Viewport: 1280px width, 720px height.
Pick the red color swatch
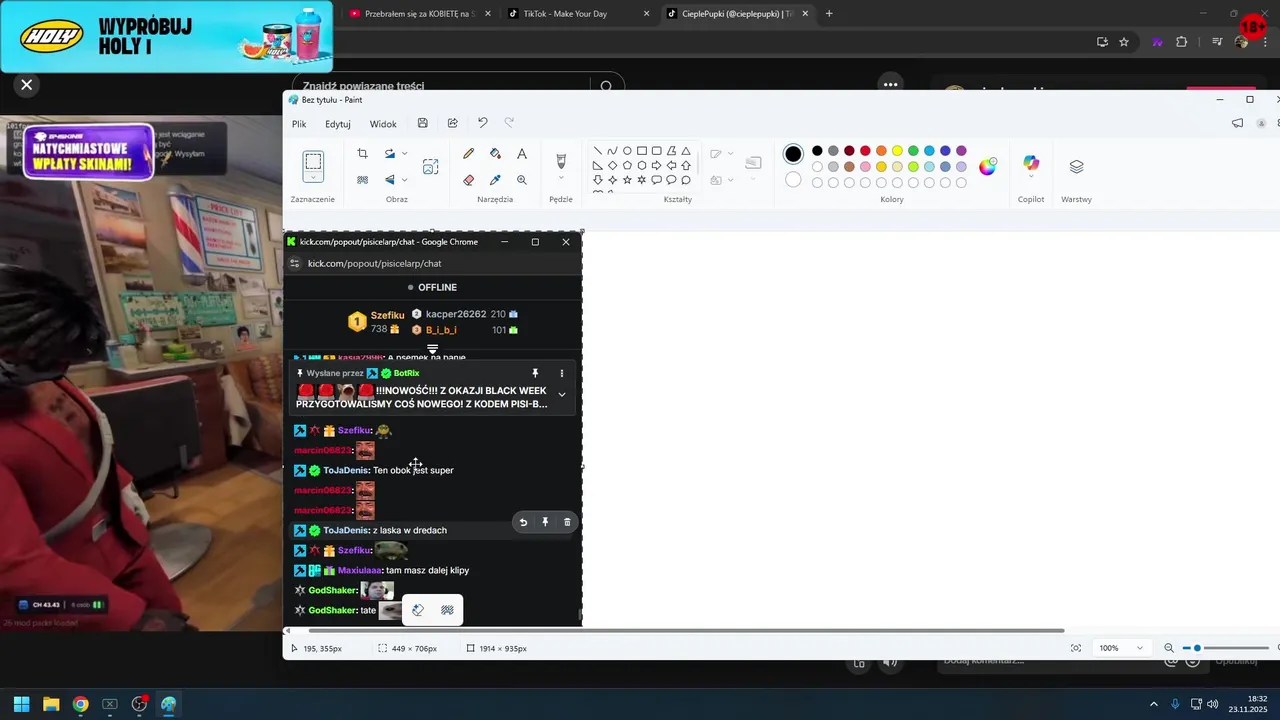pyautogui.click(x=865, y=151)
